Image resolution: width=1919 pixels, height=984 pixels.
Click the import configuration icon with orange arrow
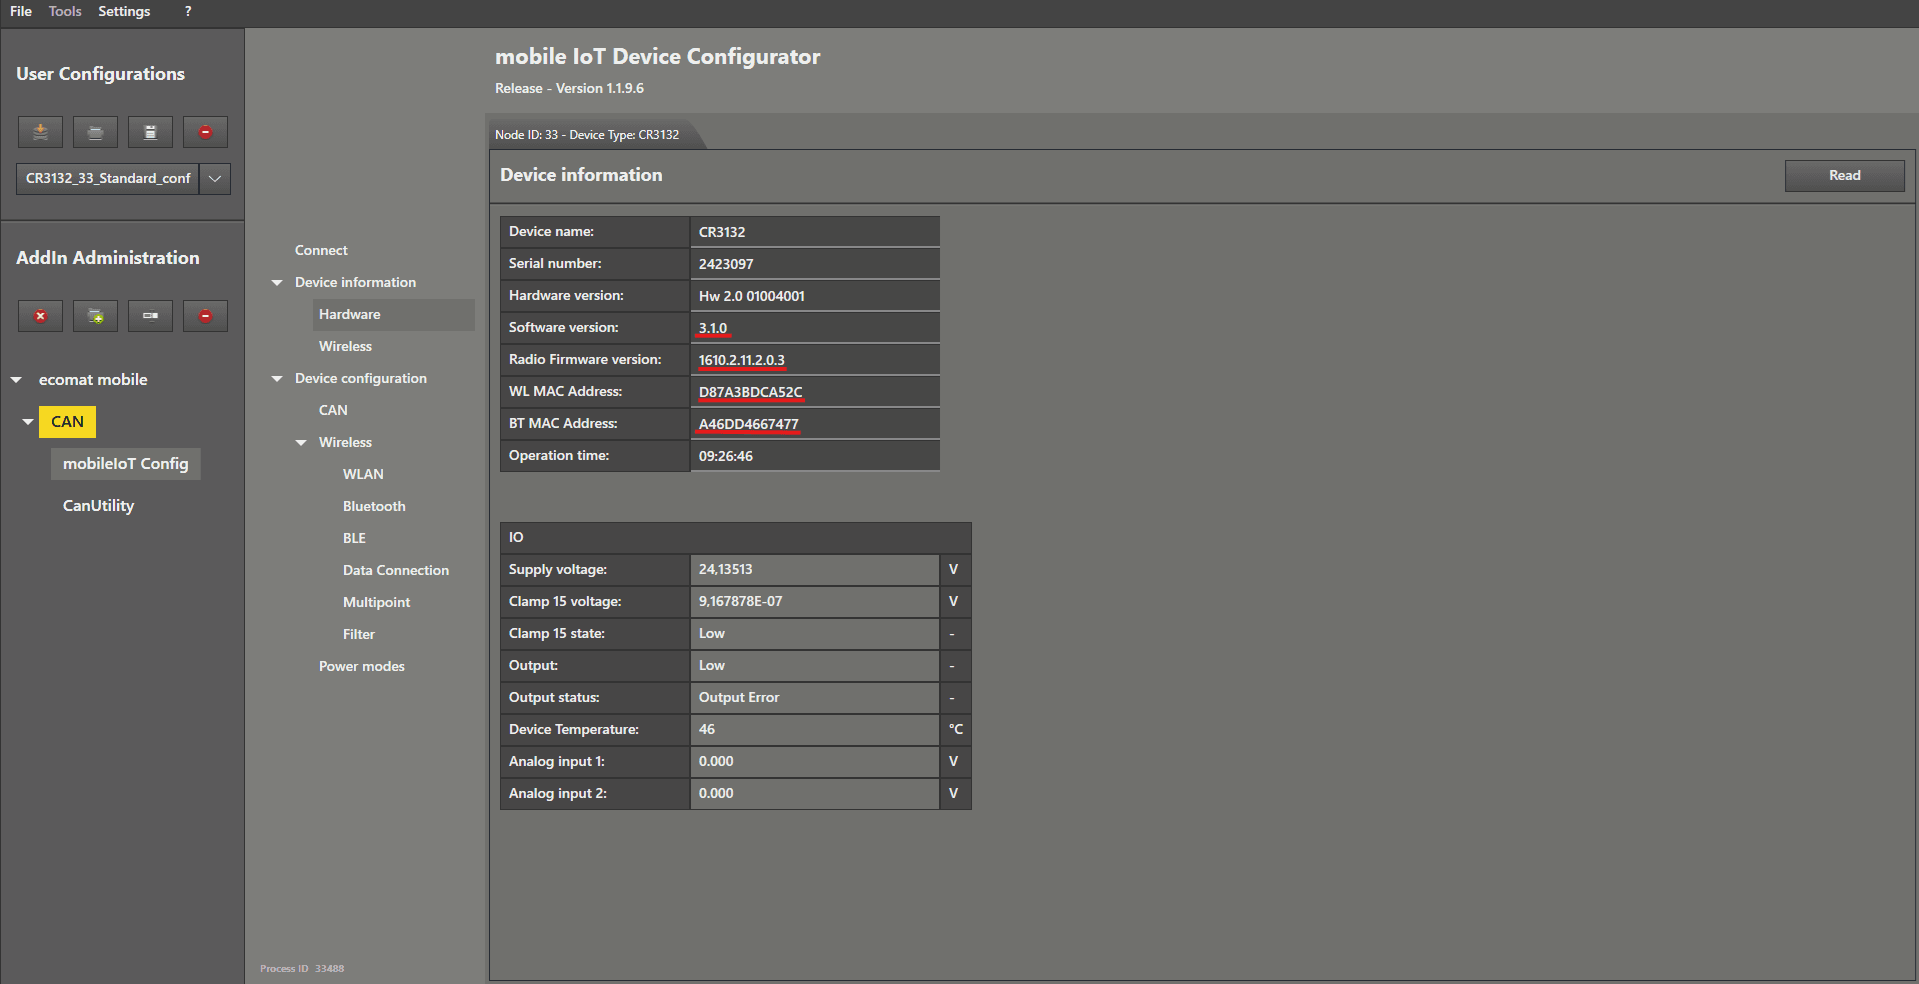click(40, 132)
